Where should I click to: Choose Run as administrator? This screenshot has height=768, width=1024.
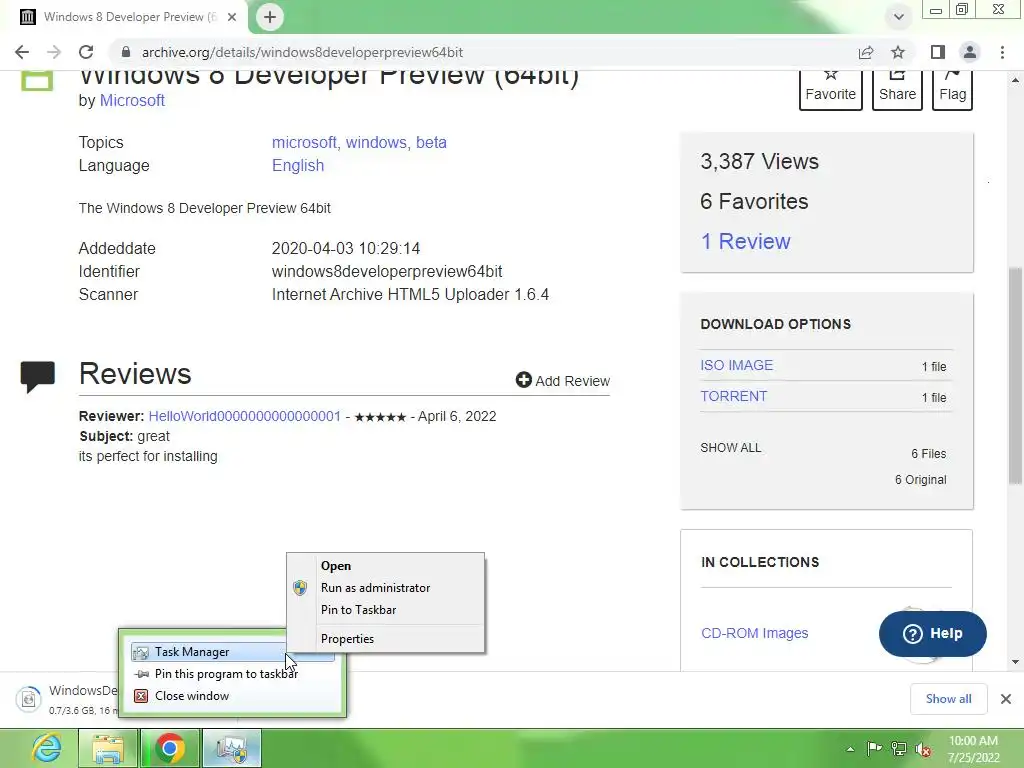coord(386,588)
